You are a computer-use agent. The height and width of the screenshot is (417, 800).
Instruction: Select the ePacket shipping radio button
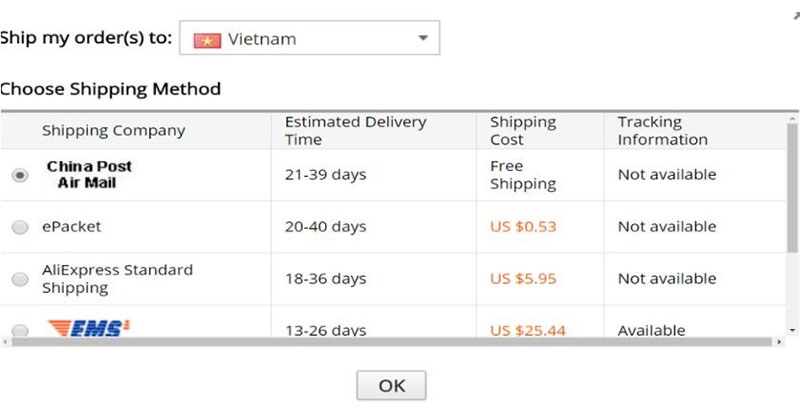(20, 227)
